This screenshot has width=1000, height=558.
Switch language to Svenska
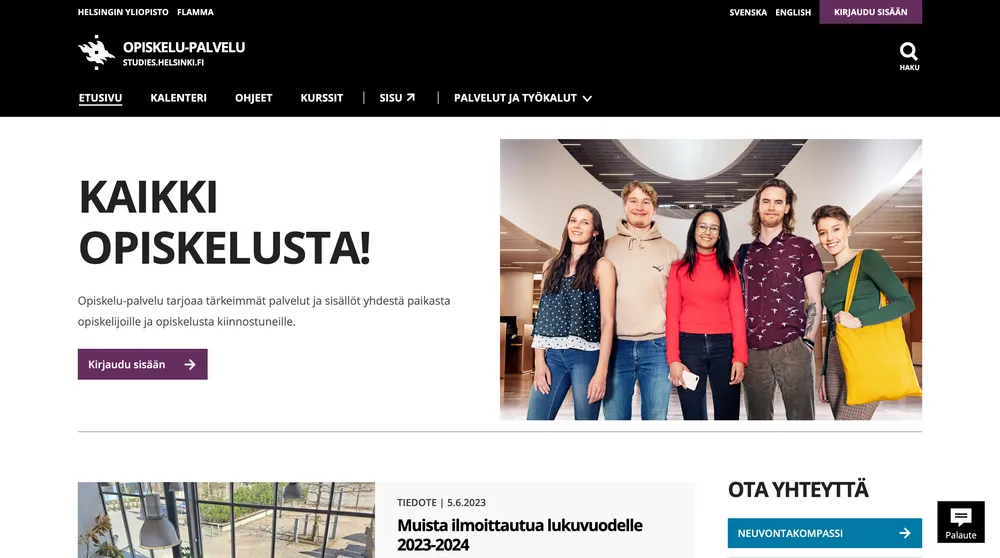(748, 12)
